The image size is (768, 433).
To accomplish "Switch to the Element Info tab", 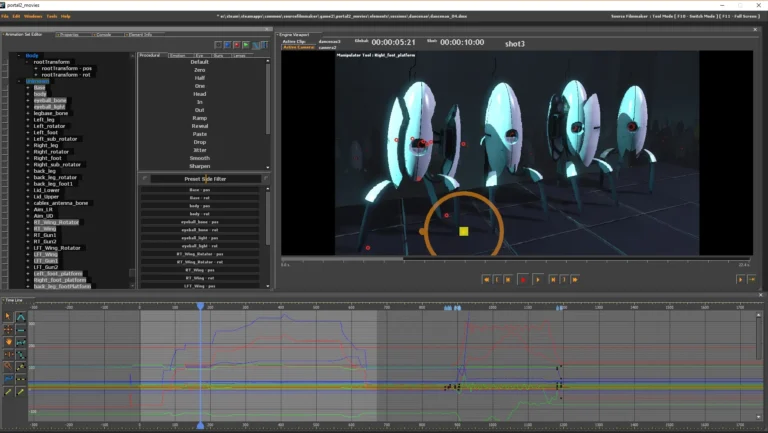I will (x=140, y=35).
